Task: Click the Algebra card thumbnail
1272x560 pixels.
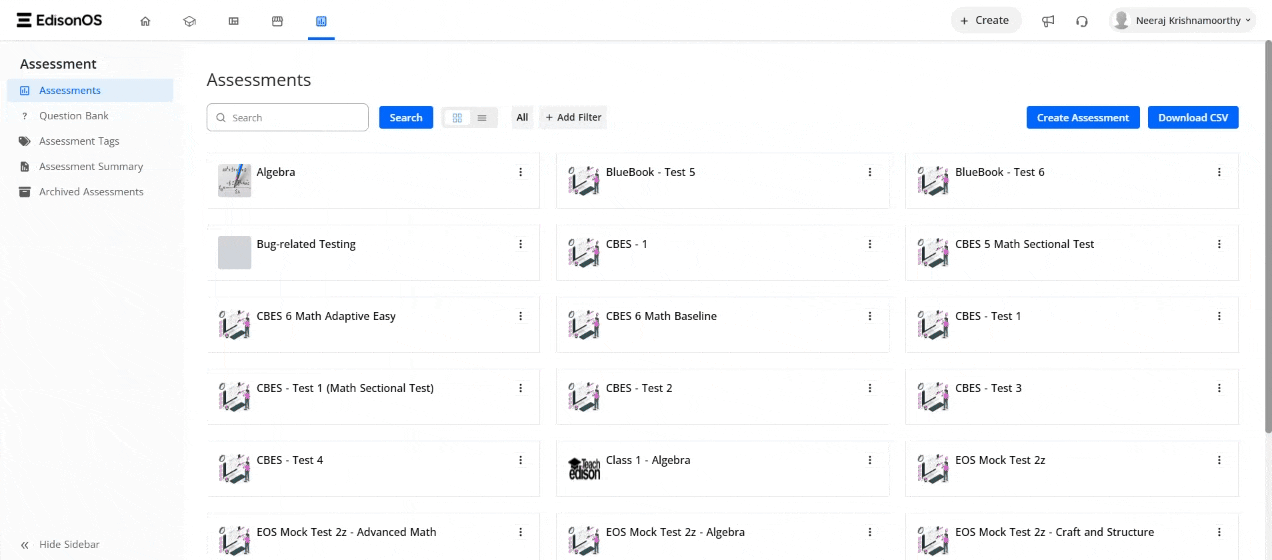Action: click(x=234, y=181)
